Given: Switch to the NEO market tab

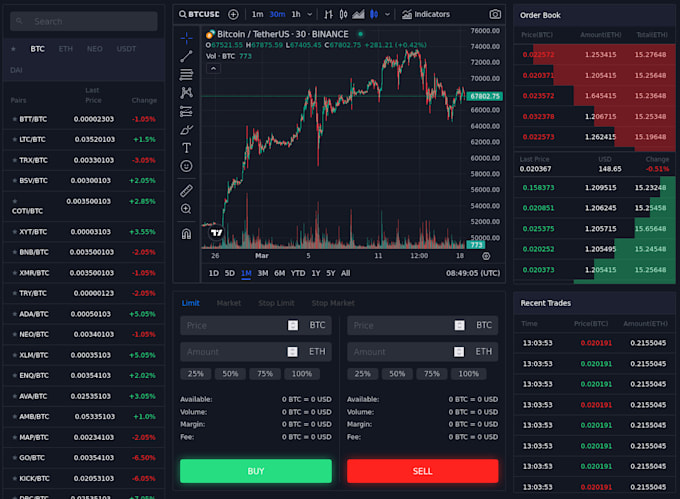Looking at the screenshot, I should (x=95, y=49).
